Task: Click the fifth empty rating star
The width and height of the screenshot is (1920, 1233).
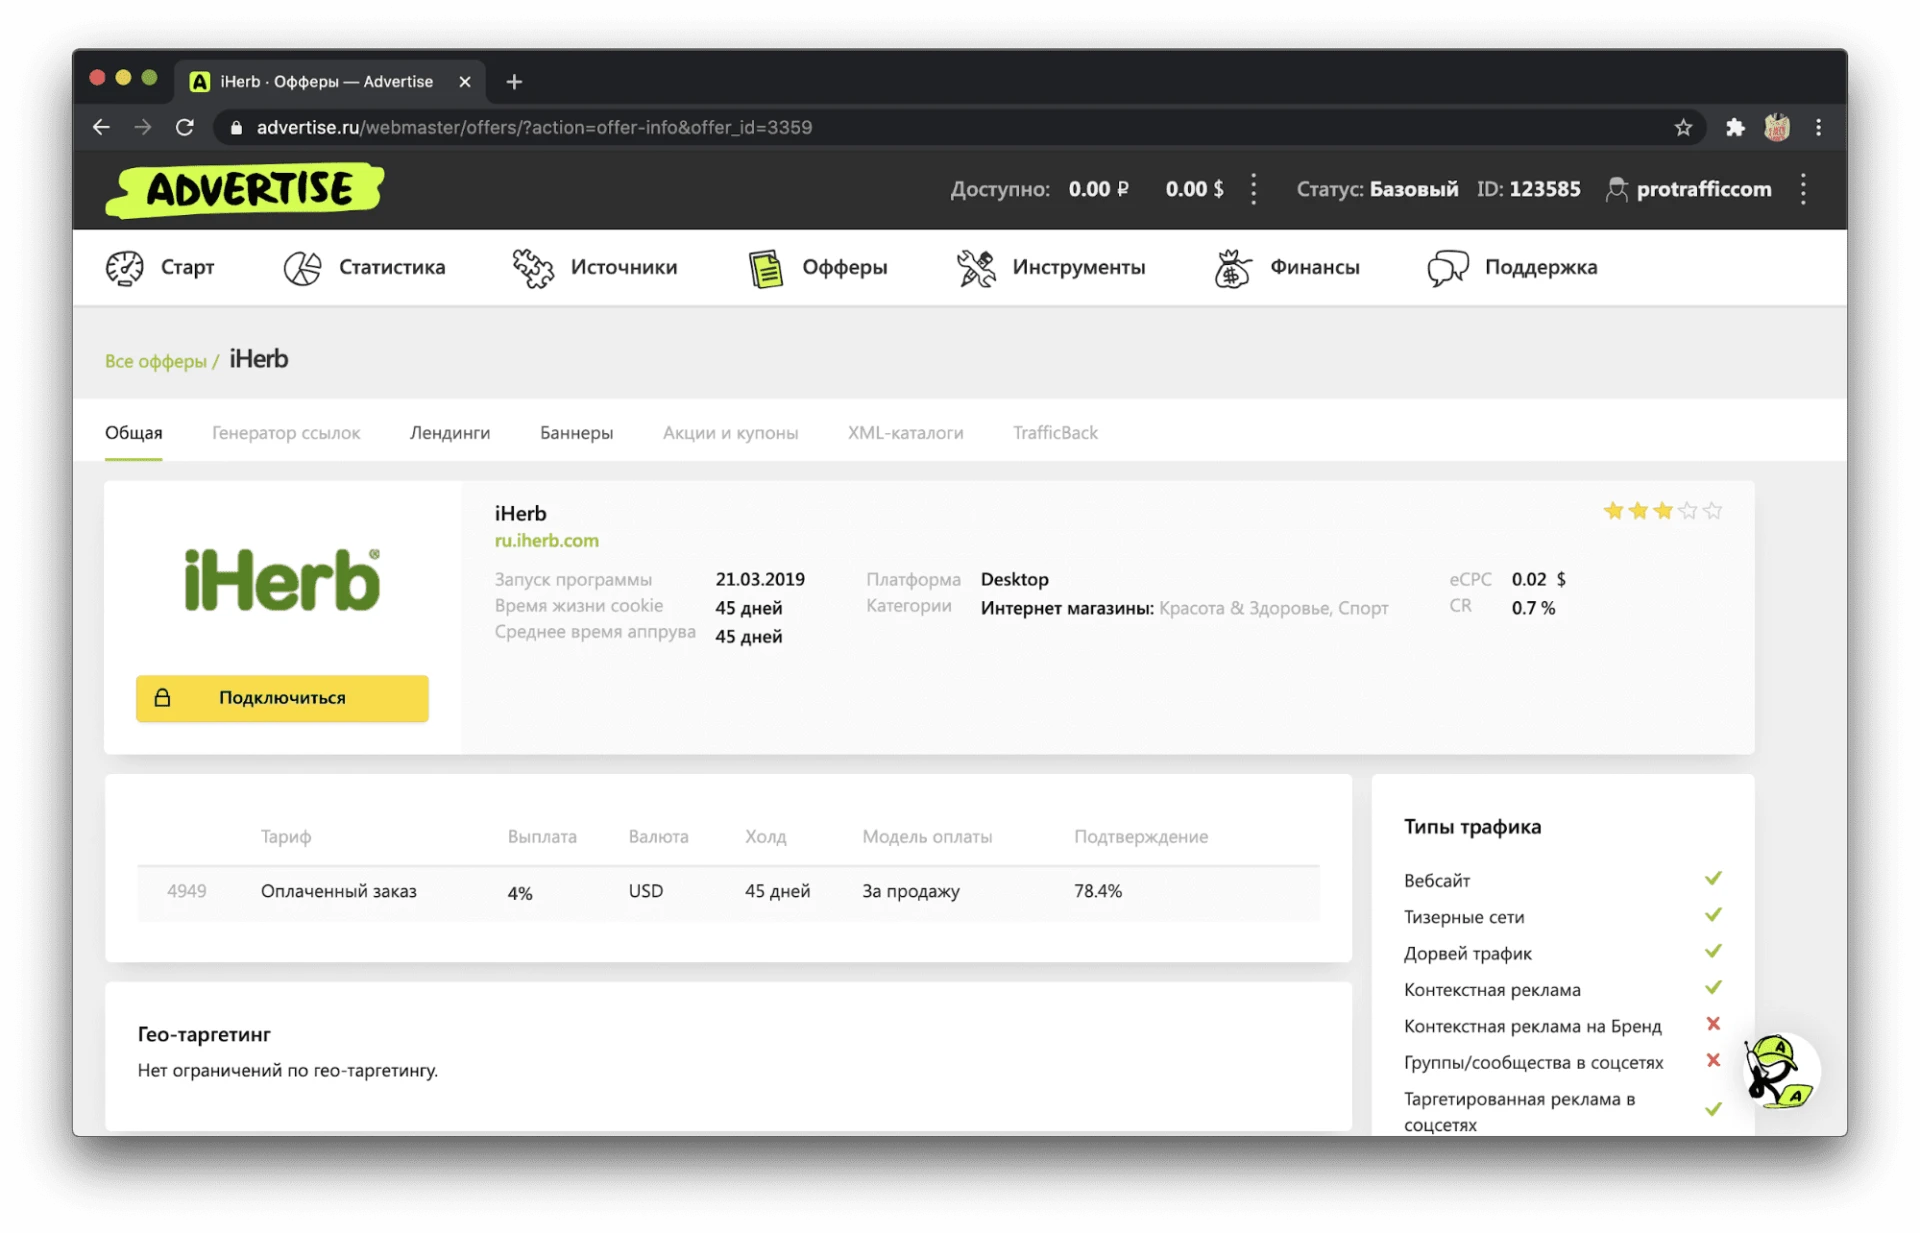Action: pos(1713,511)
